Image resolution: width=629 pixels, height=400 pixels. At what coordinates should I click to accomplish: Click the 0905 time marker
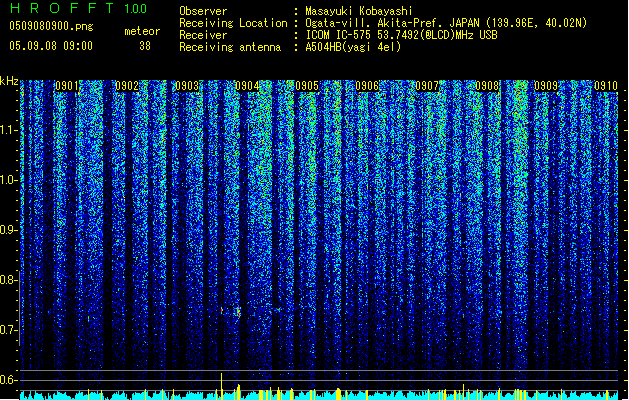307,86
